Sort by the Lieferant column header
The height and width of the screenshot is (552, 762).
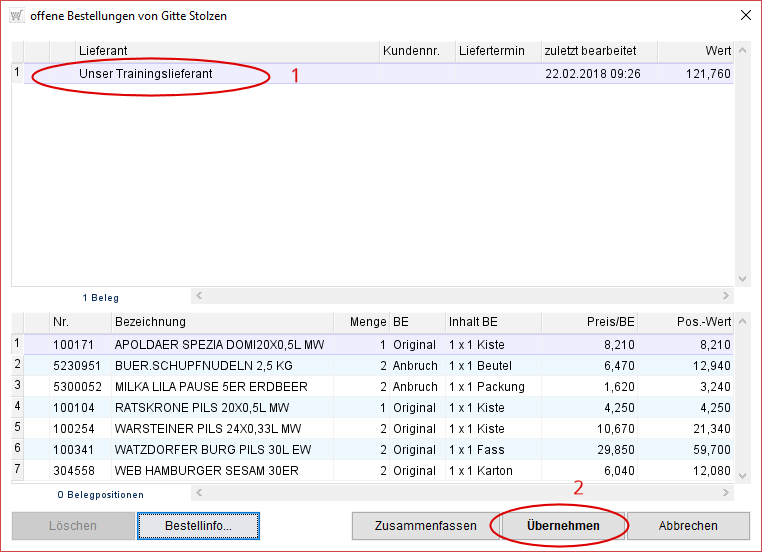tap(228, 51)
